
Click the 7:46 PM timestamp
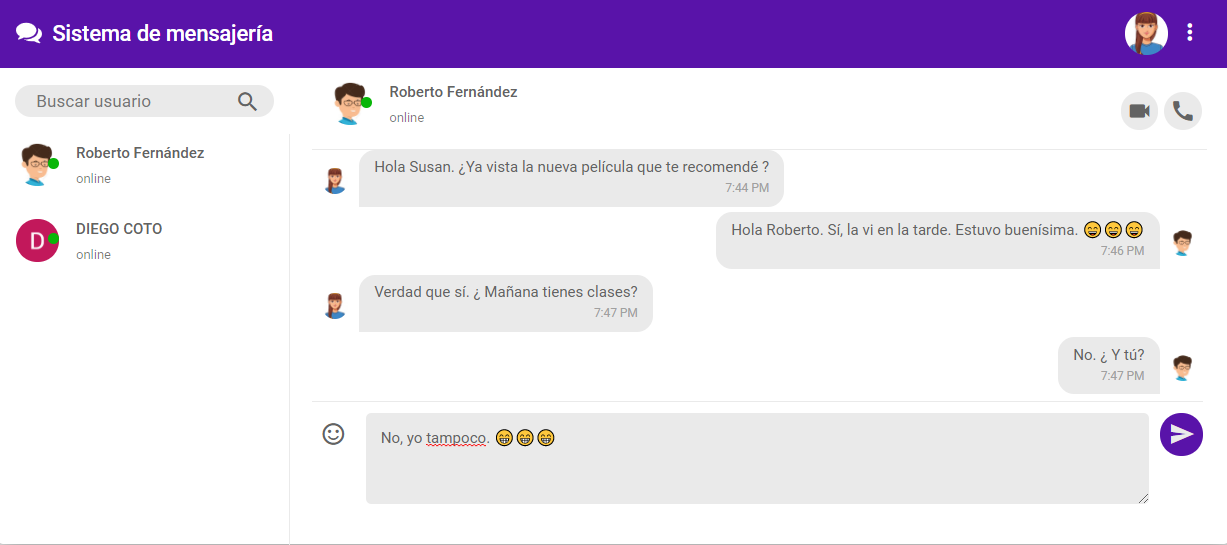pos(1122,251)
